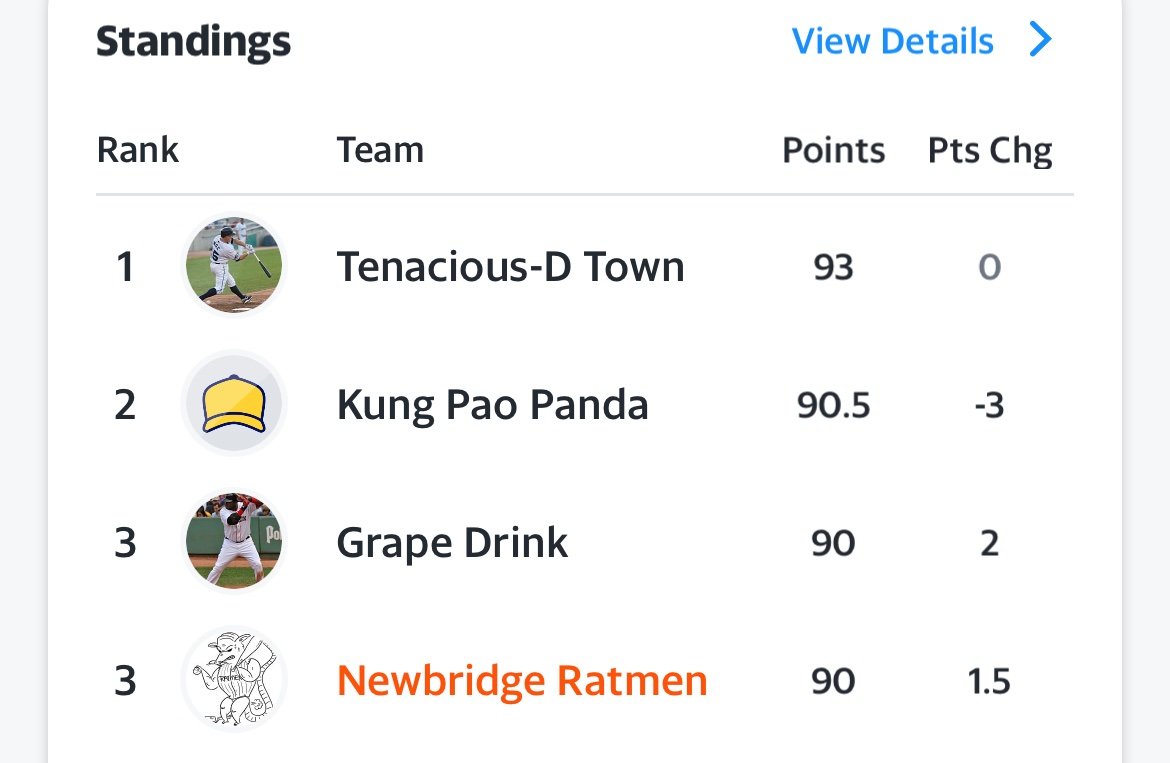Tap the blue chevron beside View Details
Viewport: 1170px width, 763px height.
[x=1041, y=40]
